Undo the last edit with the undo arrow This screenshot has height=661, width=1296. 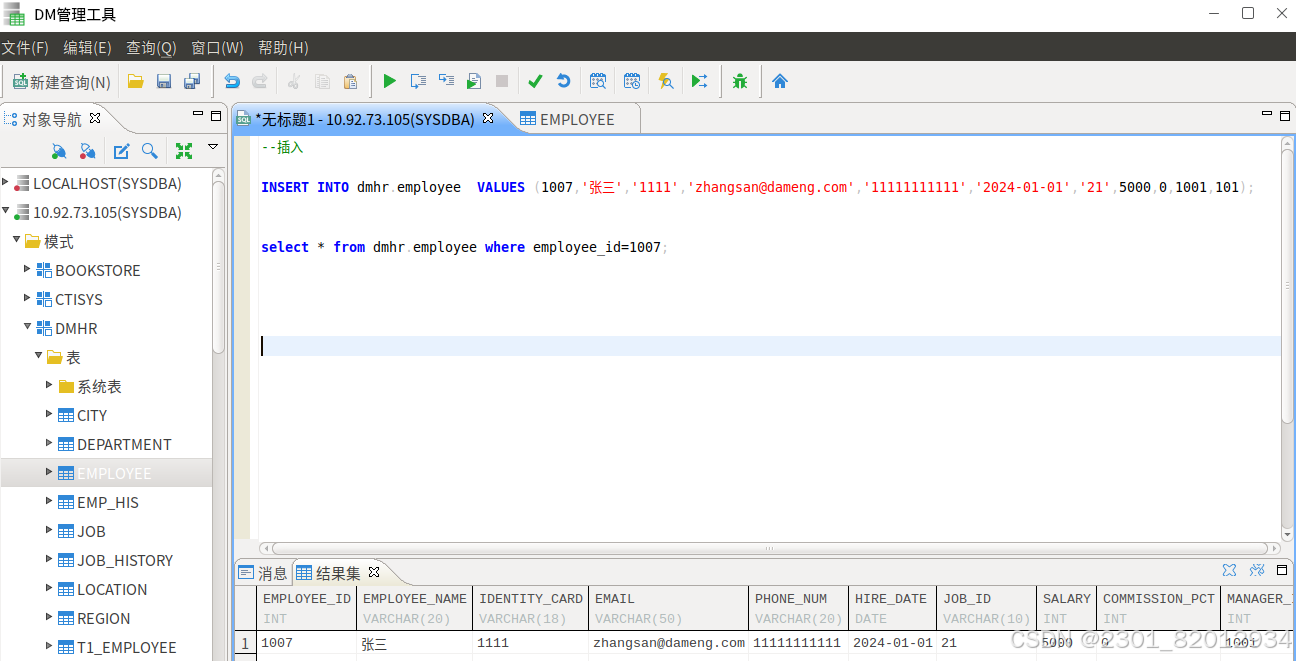[x=232, y=82]
